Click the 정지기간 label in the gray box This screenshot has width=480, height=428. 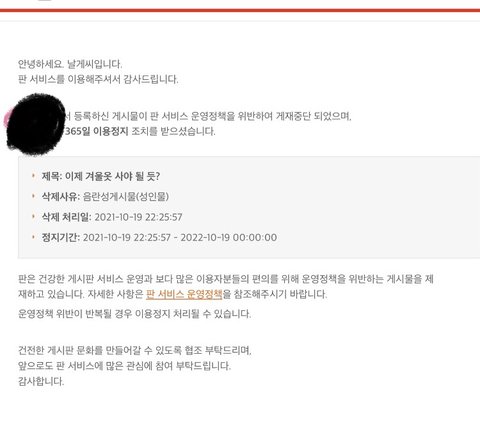tap(61, 238)
